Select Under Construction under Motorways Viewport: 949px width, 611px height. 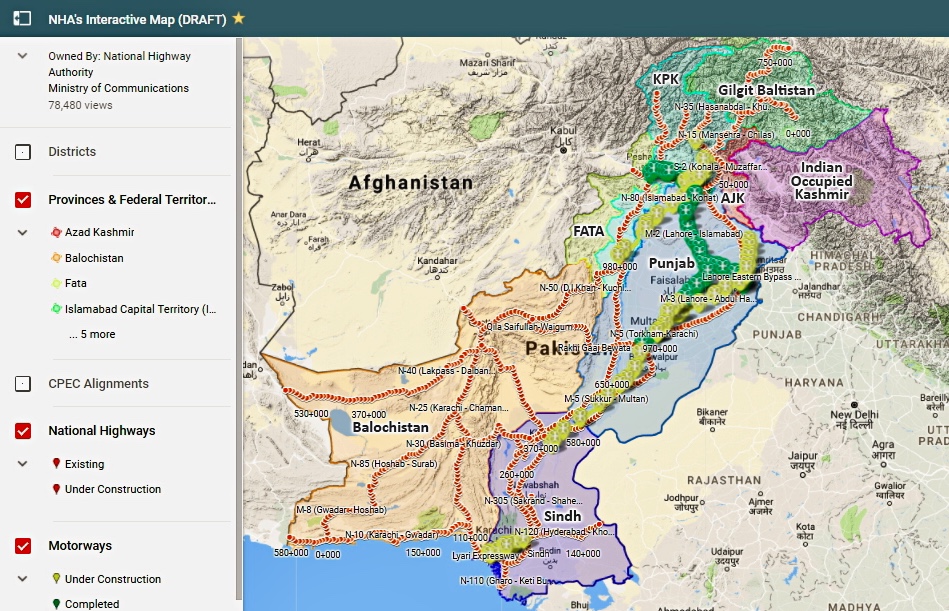(113, 579)
